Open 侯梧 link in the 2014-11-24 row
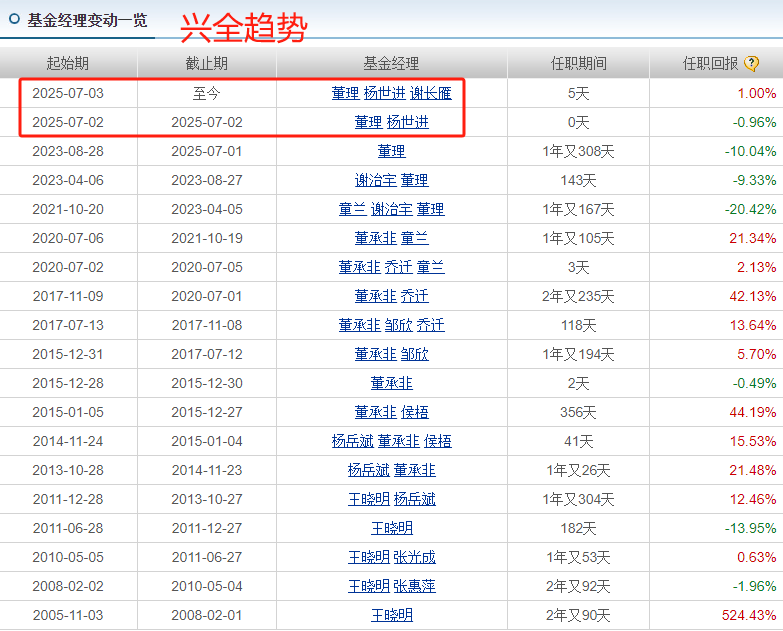 [x=438, y=441]
